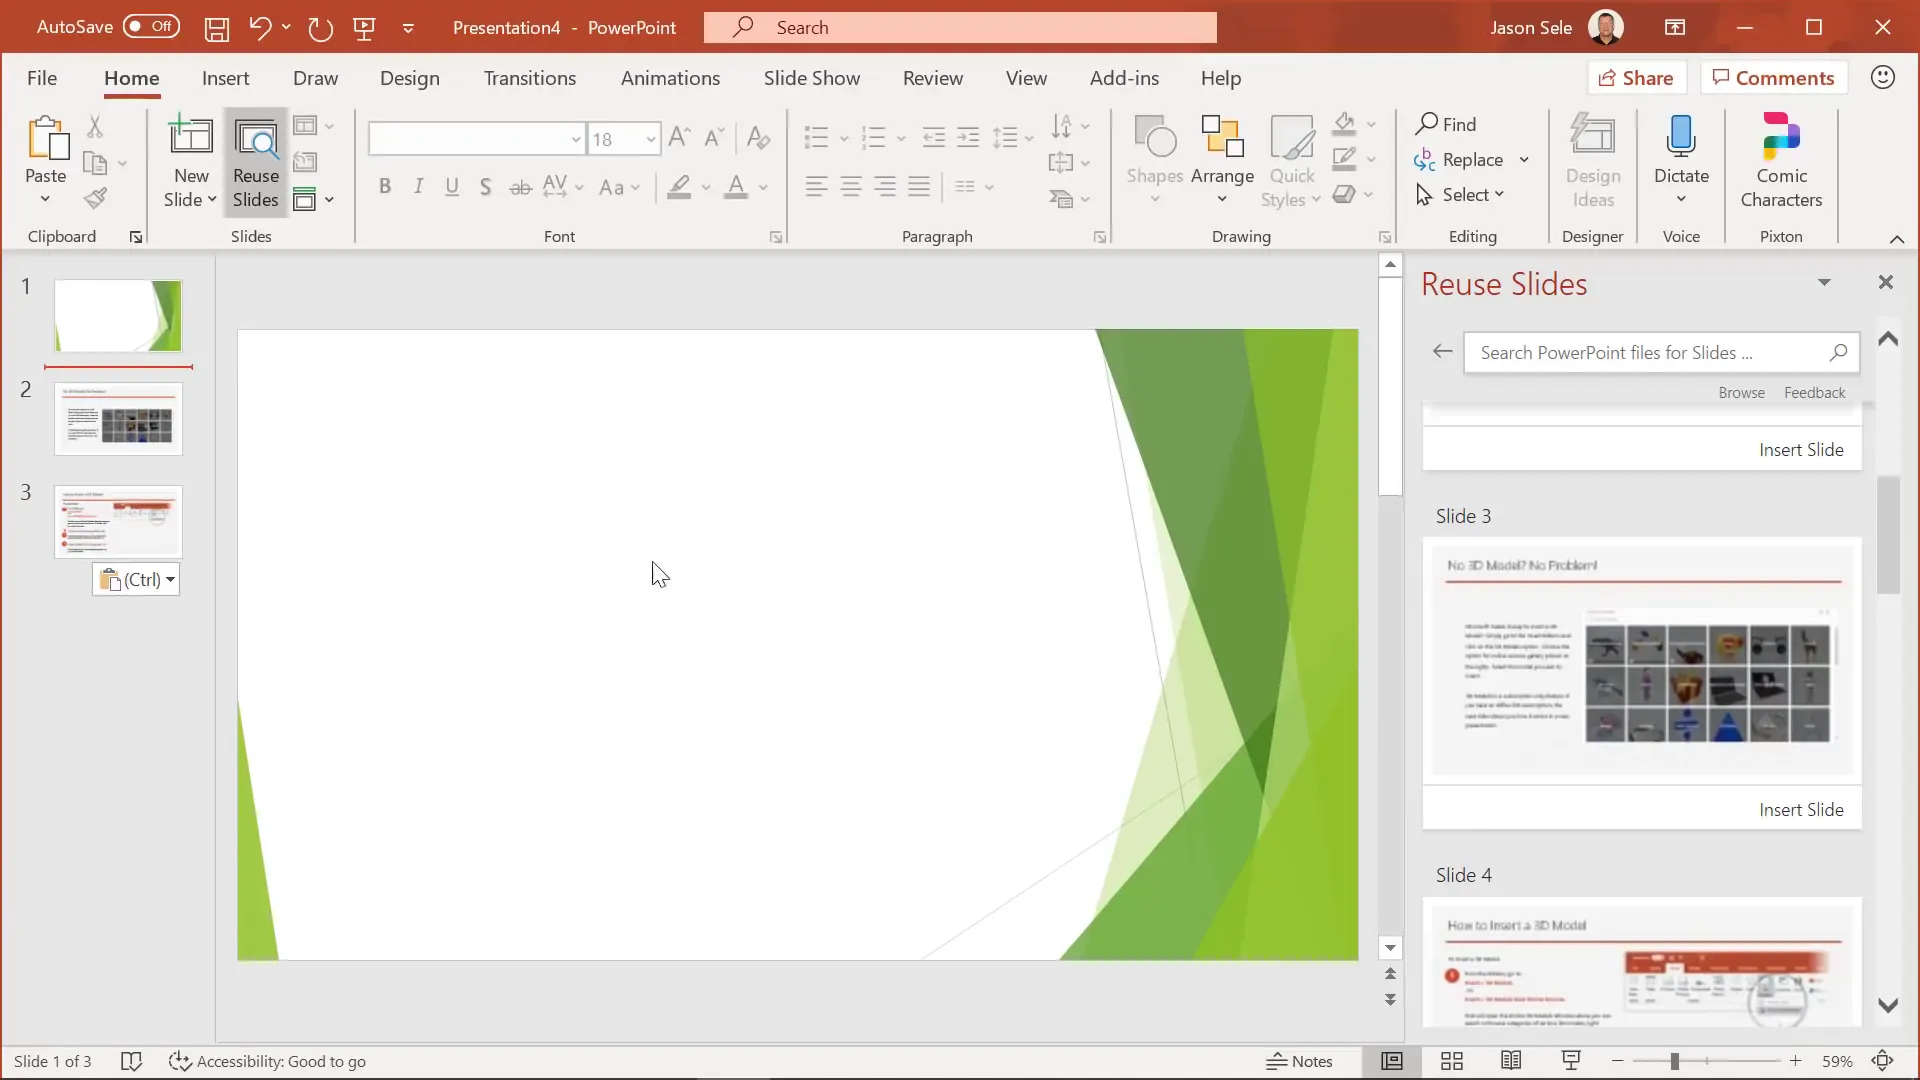This screenshot has width=1920, height=1080.
Task: Toggle Italic formatting
Action: coord(419,186)
